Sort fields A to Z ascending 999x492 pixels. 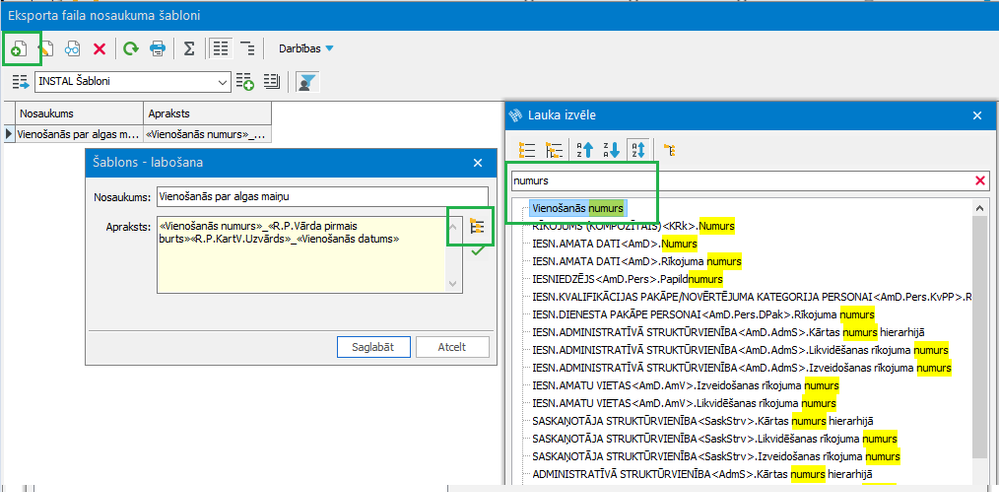coord(585,150)
